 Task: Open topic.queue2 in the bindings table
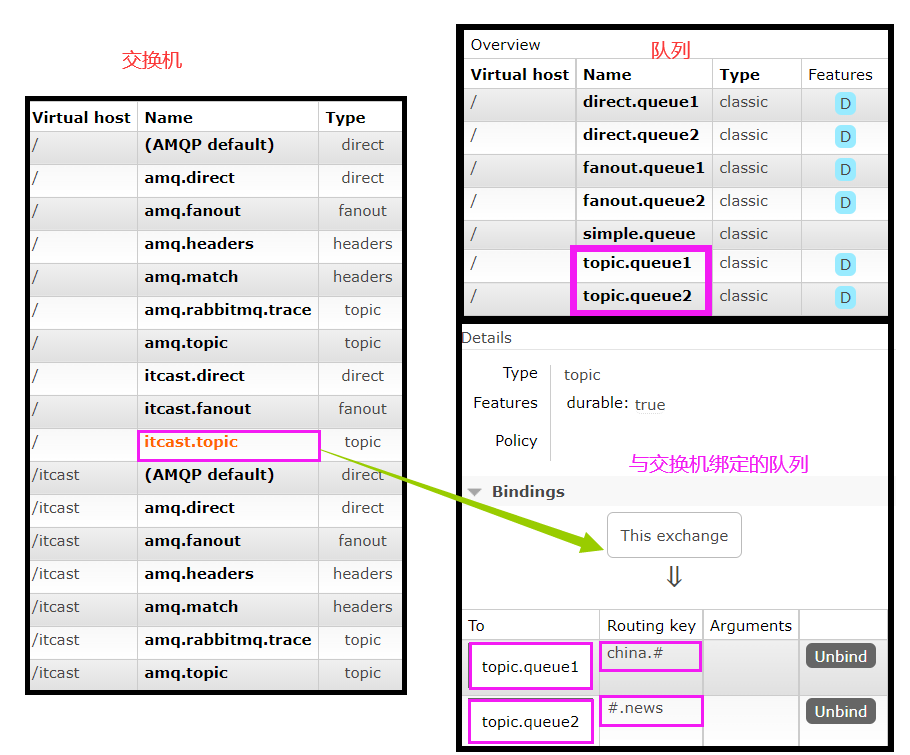pos(530,722)
